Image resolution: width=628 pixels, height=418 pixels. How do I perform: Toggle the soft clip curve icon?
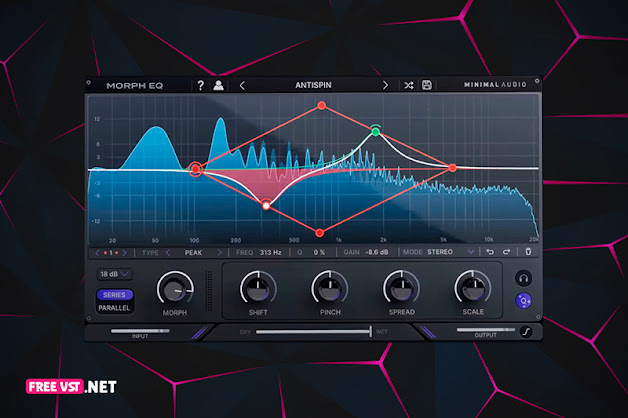click(x=526, y=332)
